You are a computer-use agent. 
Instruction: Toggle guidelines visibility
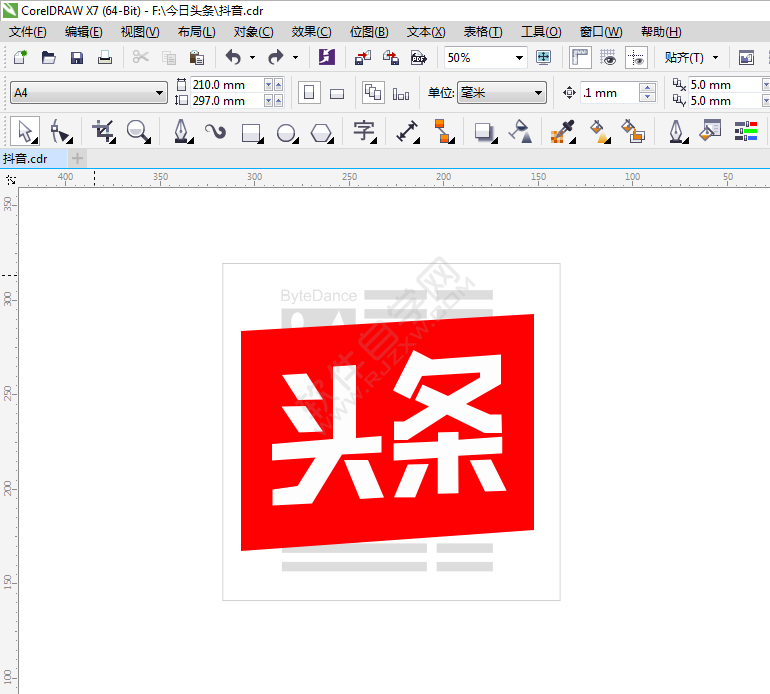(x=636, y=57)
